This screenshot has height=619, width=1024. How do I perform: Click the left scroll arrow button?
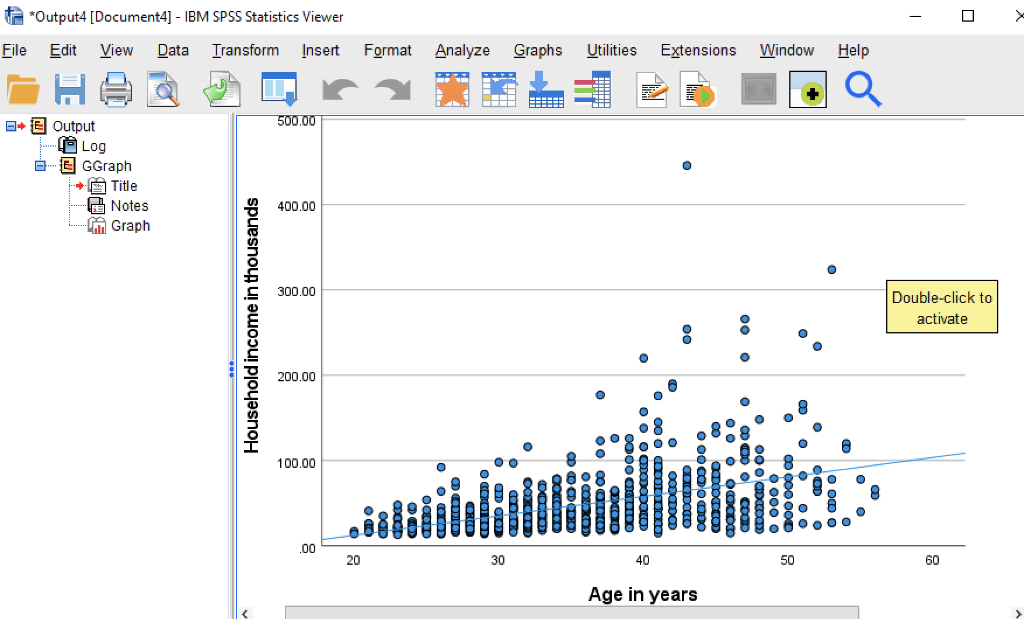[x=246, y=612]
